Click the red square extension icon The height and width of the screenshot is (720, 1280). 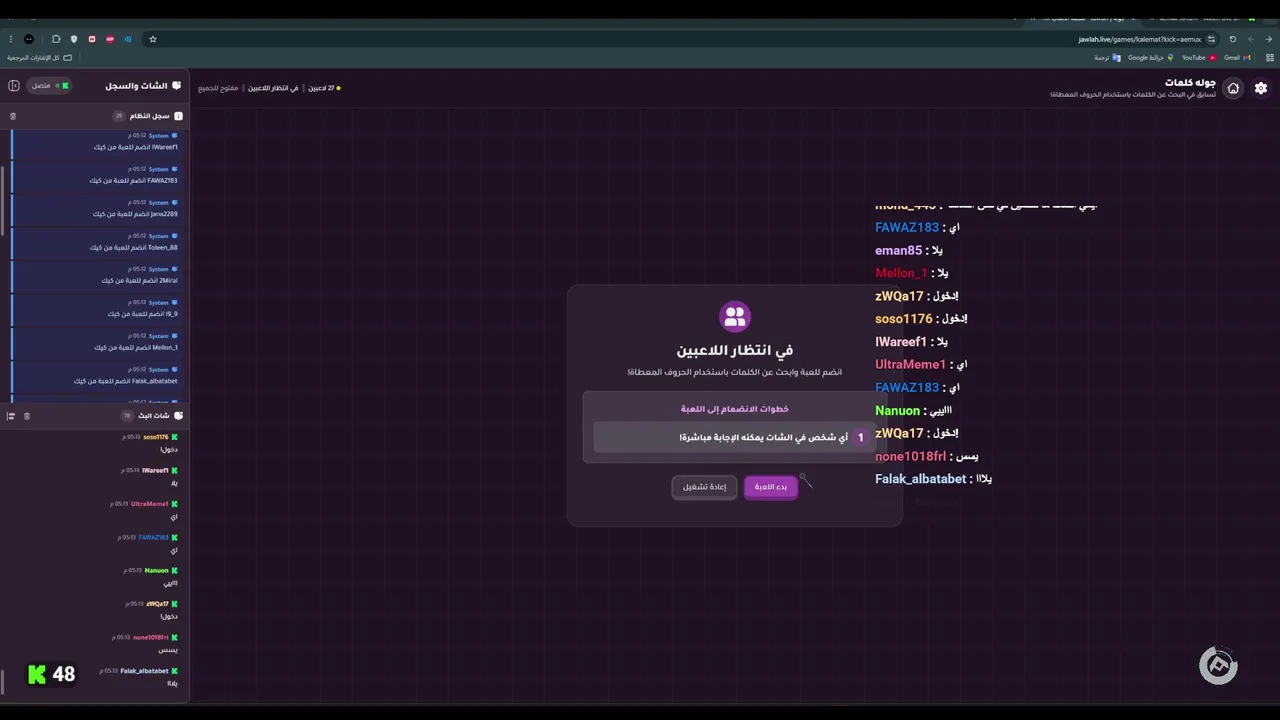click(x=92, y=39)
